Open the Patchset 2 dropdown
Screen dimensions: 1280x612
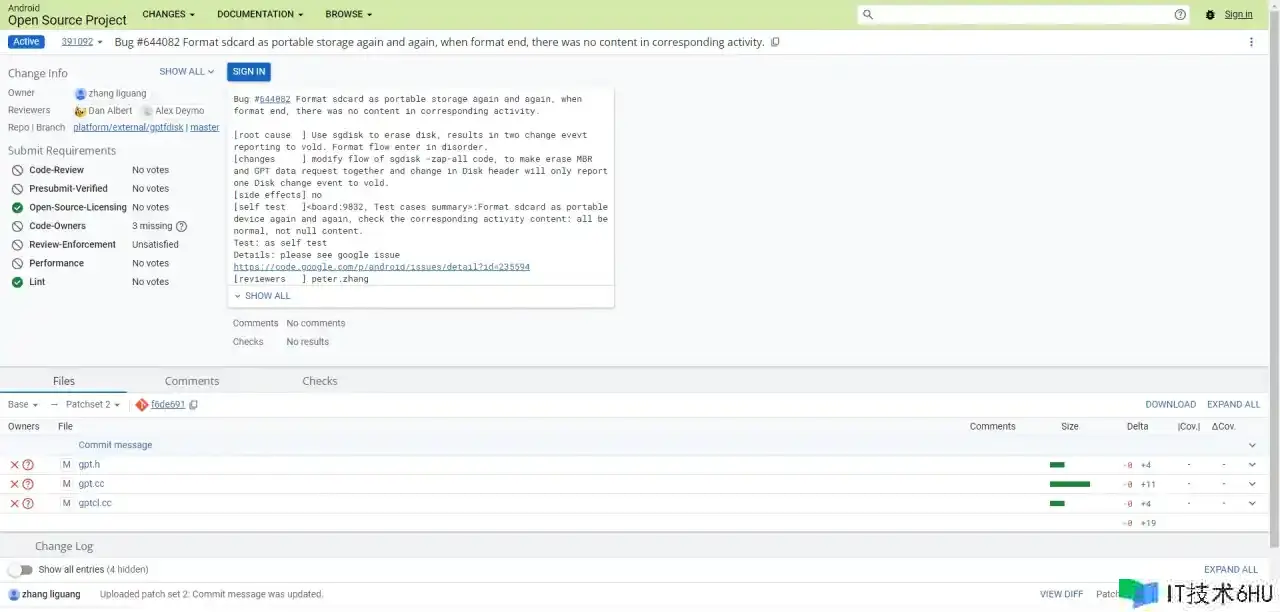coord(93,405)
